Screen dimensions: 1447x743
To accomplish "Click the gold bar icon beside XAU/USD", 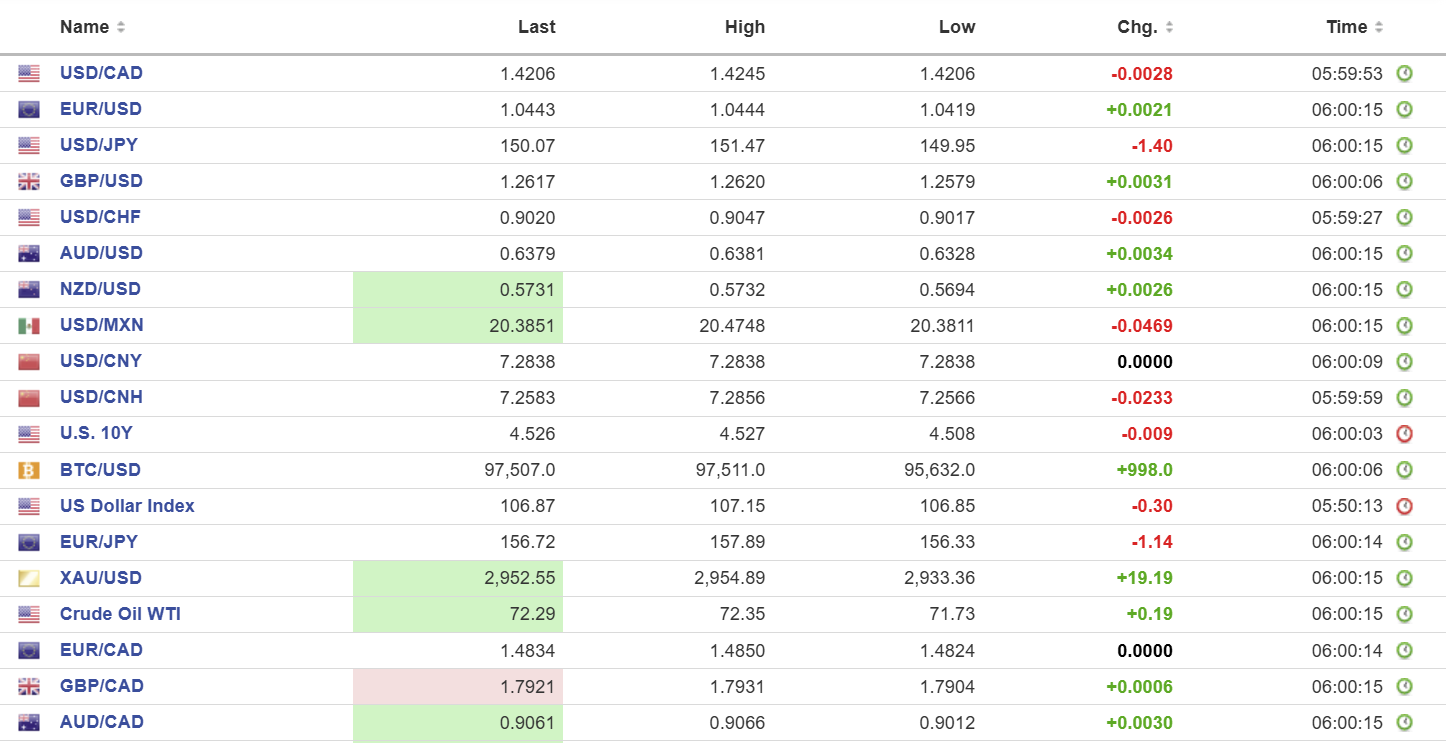I will click(x=29, y=578).
